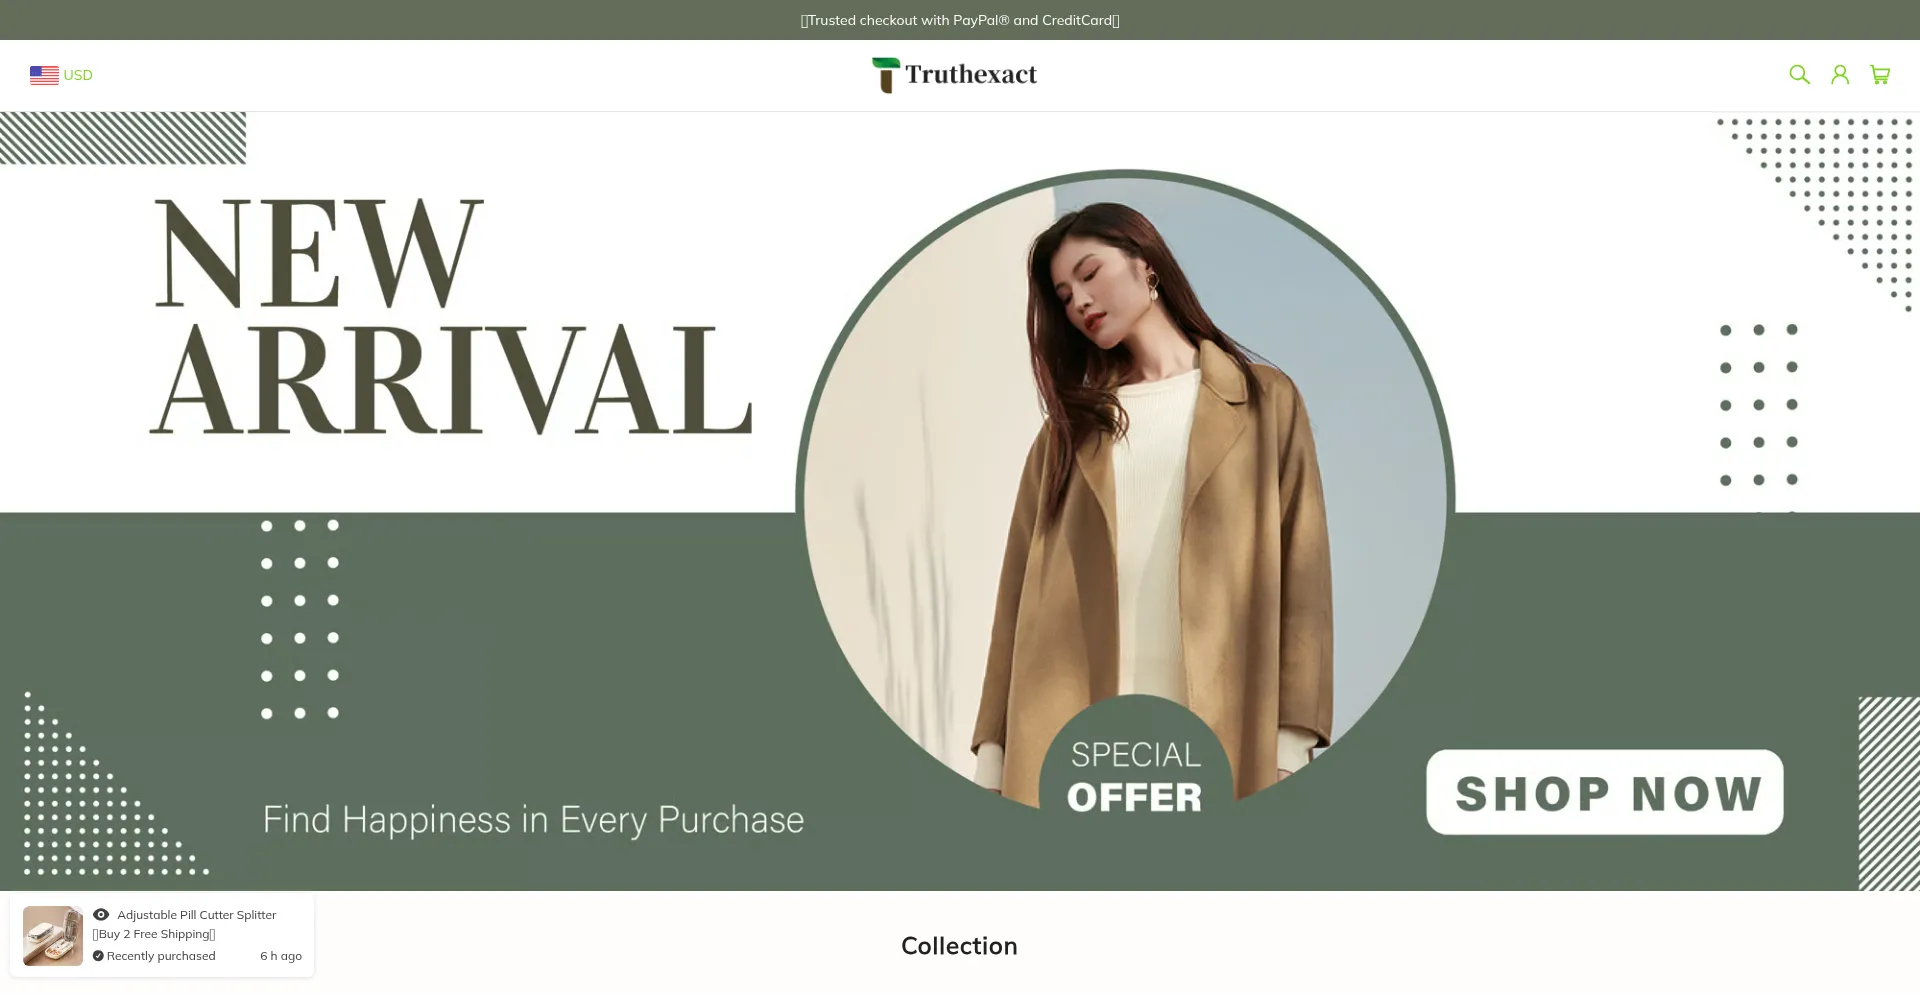Screen dimensions: 1920x993
Task: Click the 6 h ago timestamp
Action: [x=281, y=956]
